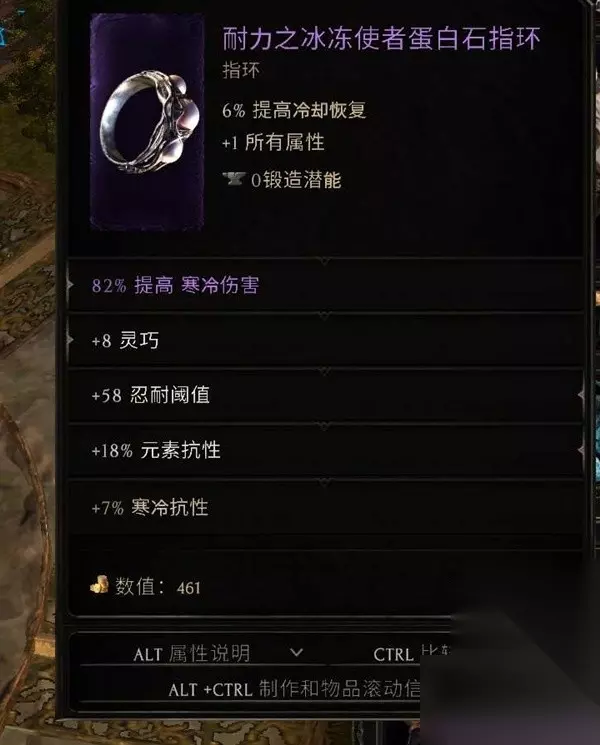Click the opal ring item thumbnail

pos(147,122)
